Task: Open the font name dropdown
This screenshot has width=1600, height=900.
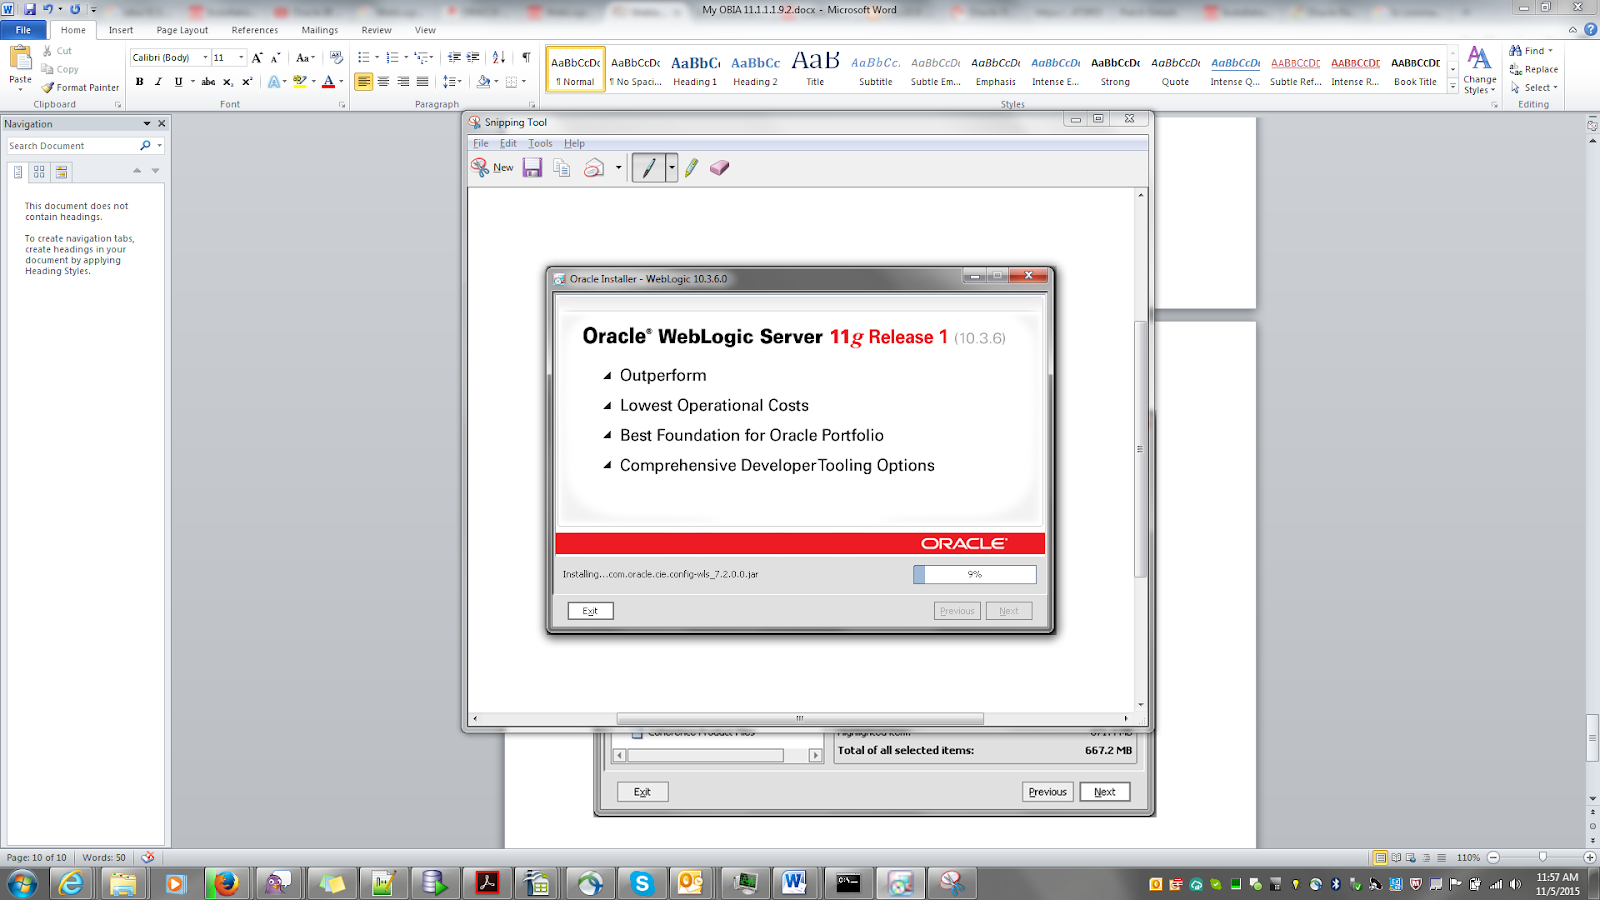Action: (x=205, y=58)
